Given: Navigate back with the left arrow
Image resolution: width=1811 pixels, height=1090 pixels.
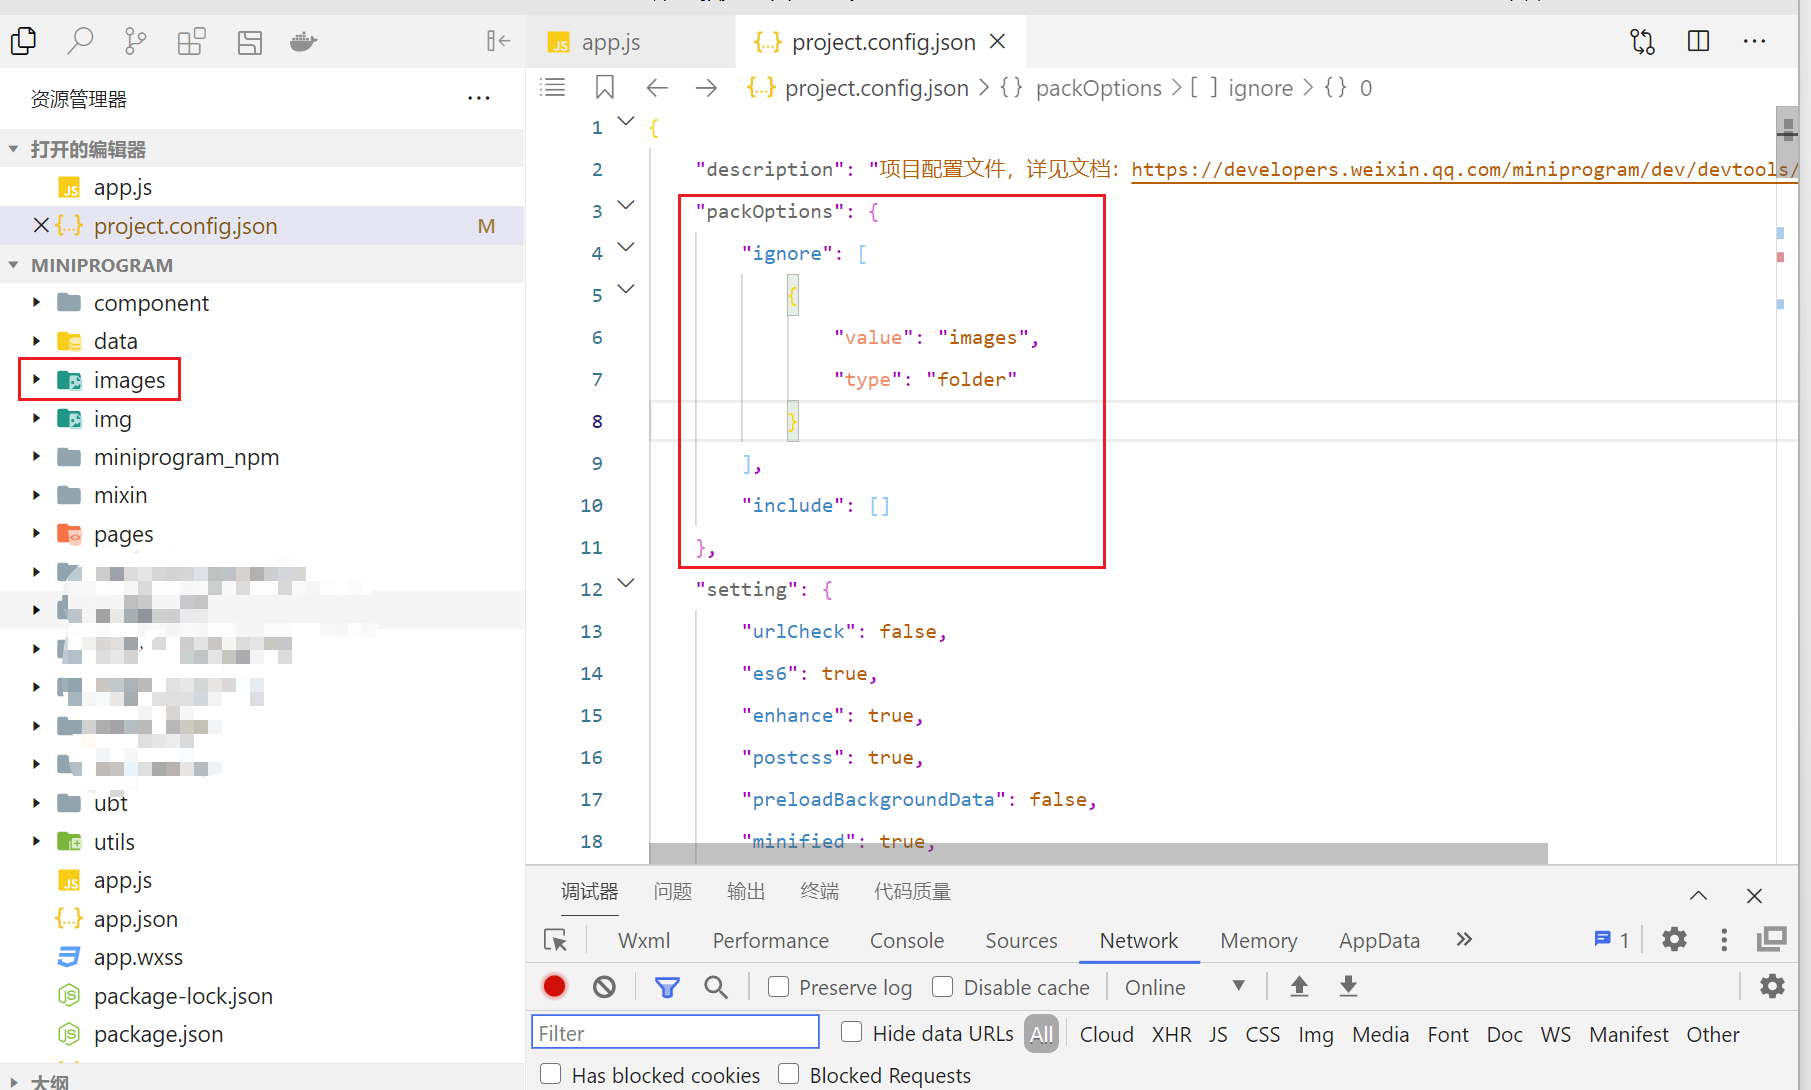Looking at the screenshot, I should coord(657,88).
